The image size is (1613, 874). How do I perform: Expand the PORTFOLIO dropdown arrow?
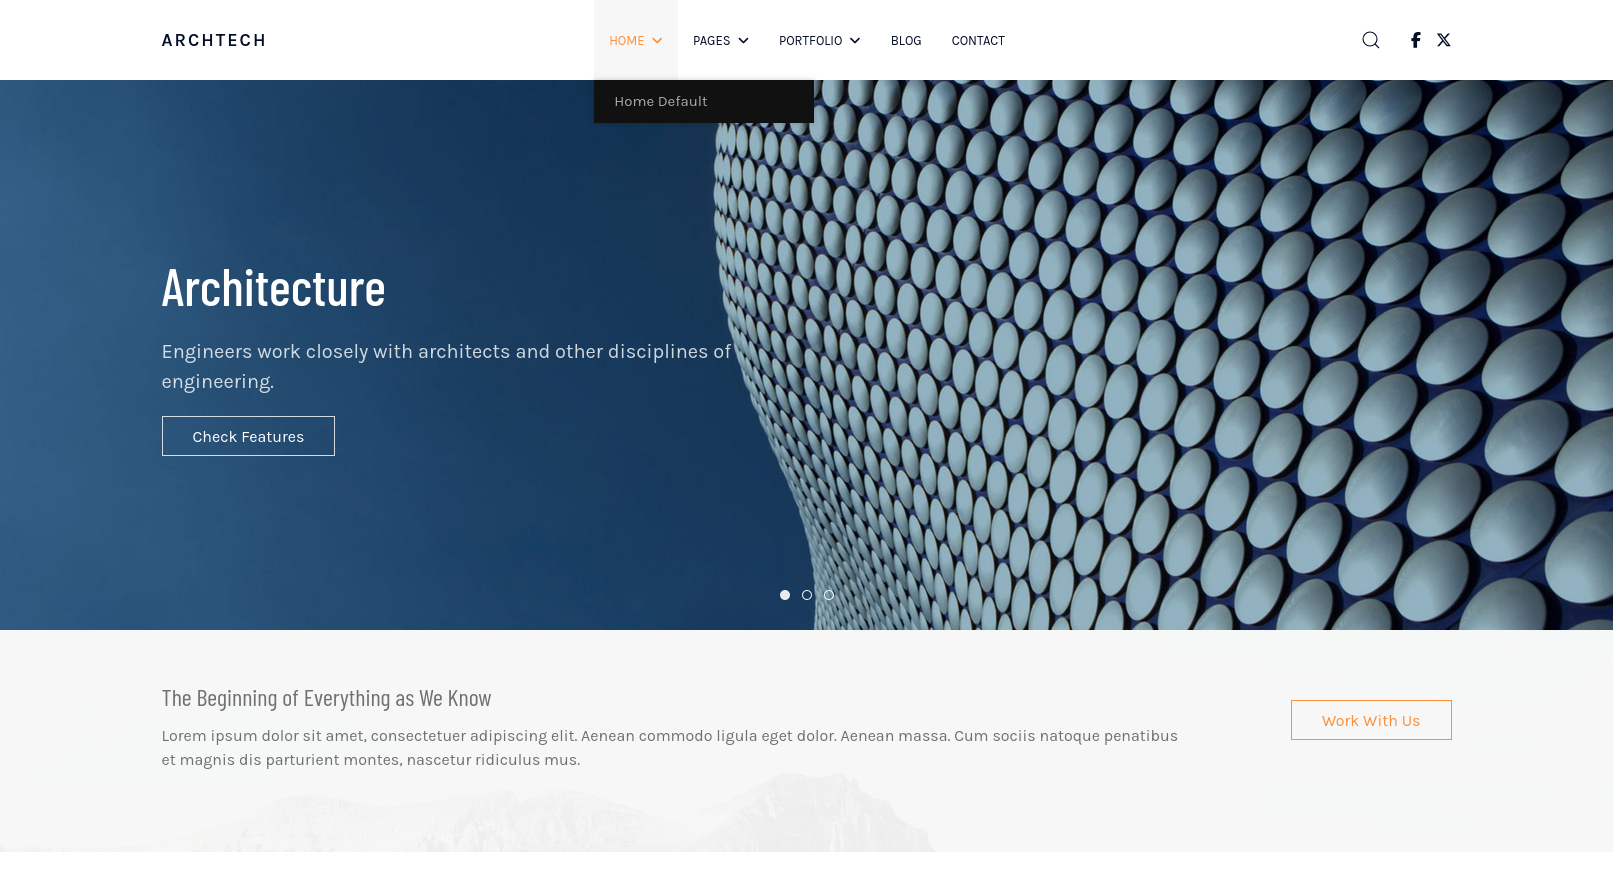(855, 41)
